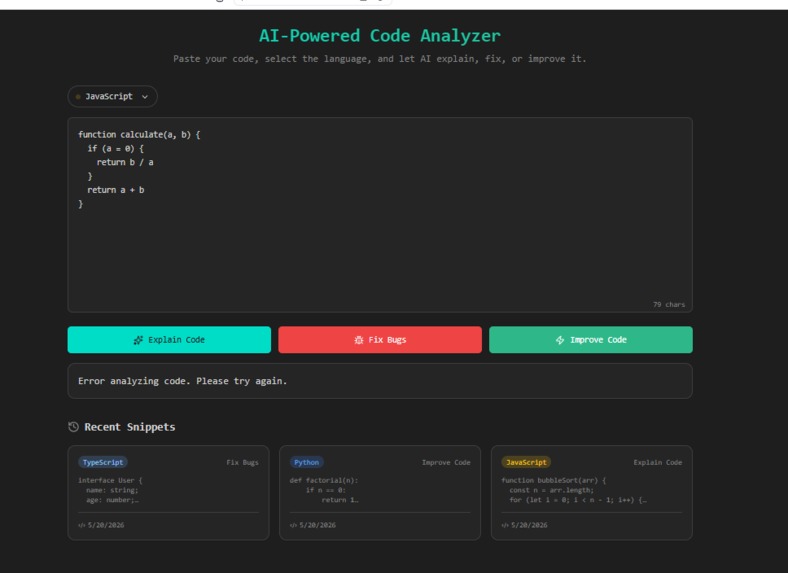
Task: Click inside the code editor text area
Action: pyautogui.click(x=380, y=215)
